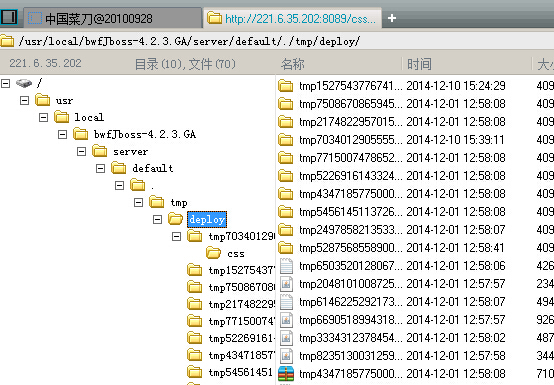This screenshot has width=554, height=385.
Task: Select file name tmp6503520128067...
Action: point(350,266)
